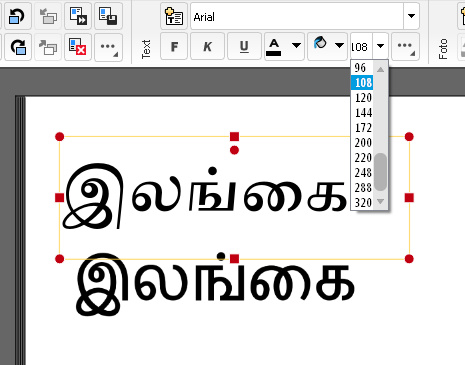This screenshot has height=365, width=465.
Task: Click the delete page icon with red X
Action: [x=78, y=47]
